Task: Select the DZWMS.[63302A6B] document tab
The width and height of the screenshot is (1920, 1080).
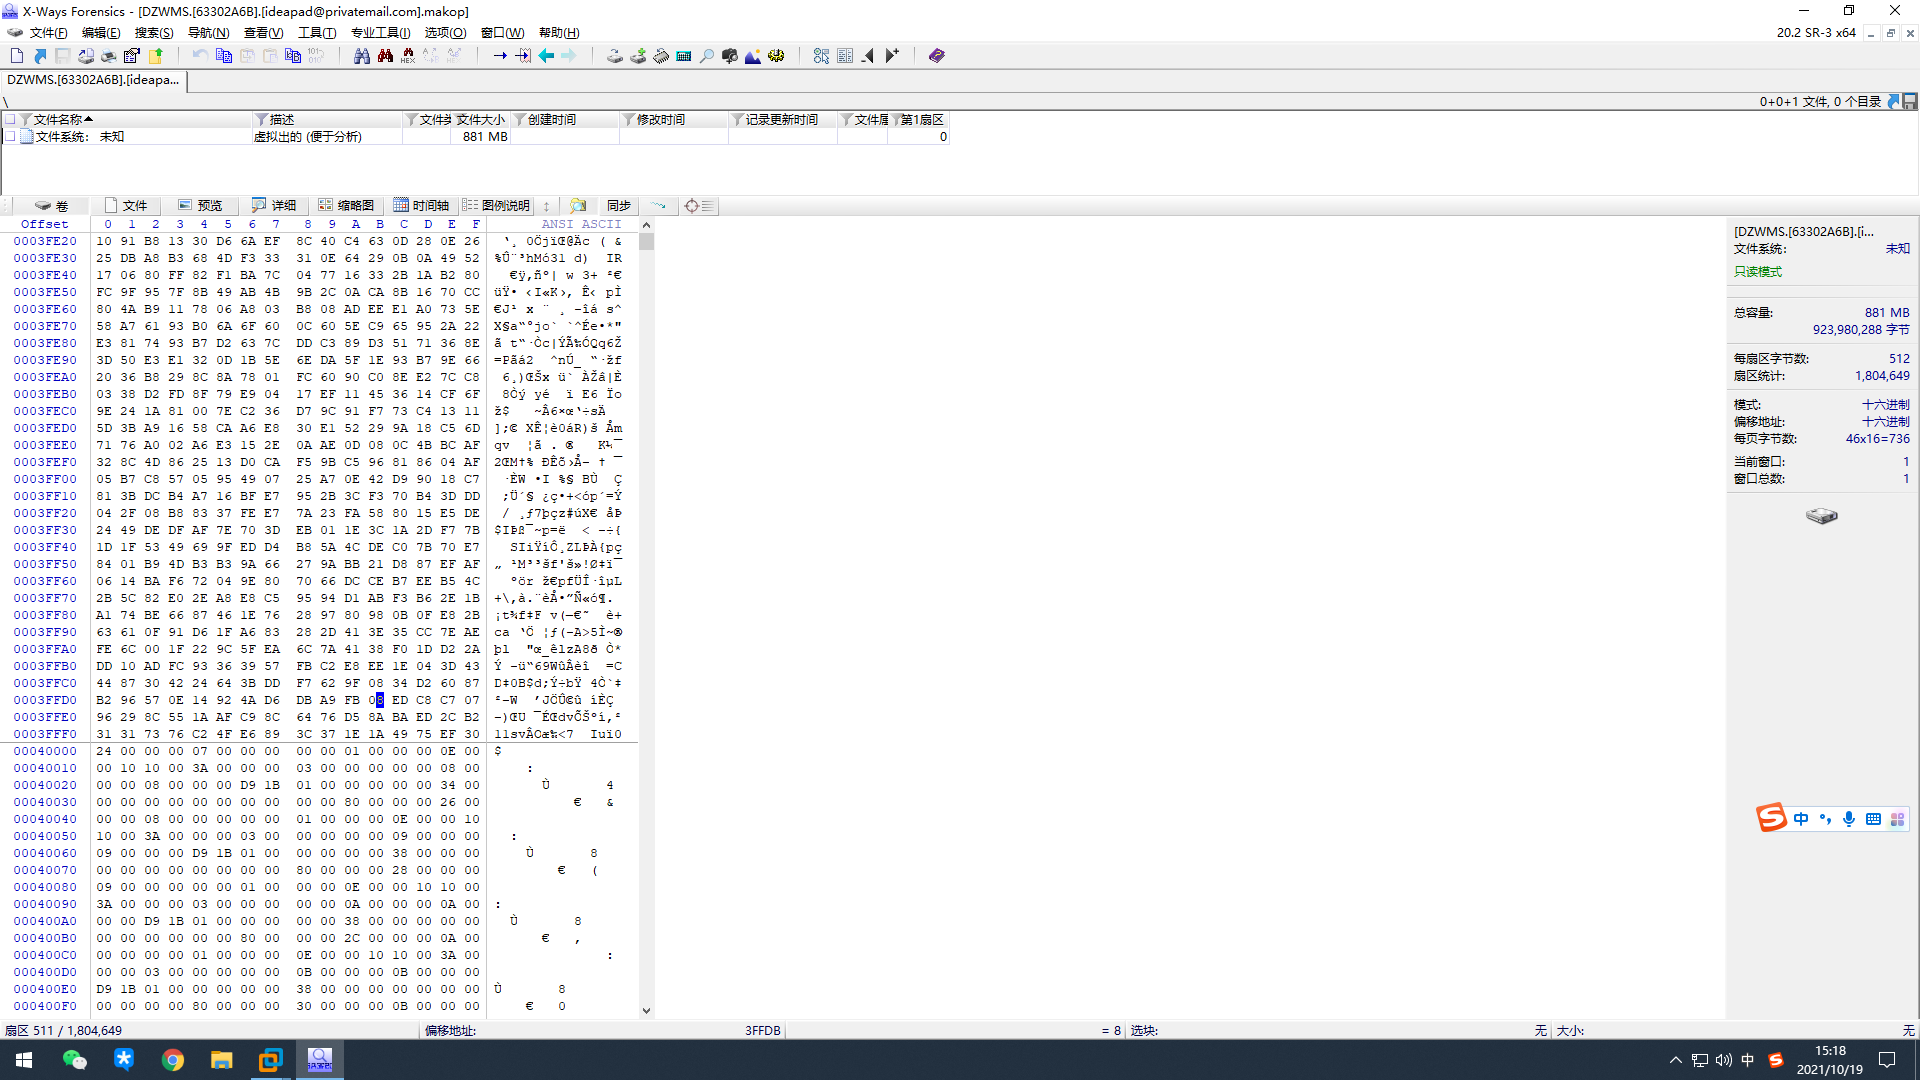Action: click(93, 80)
